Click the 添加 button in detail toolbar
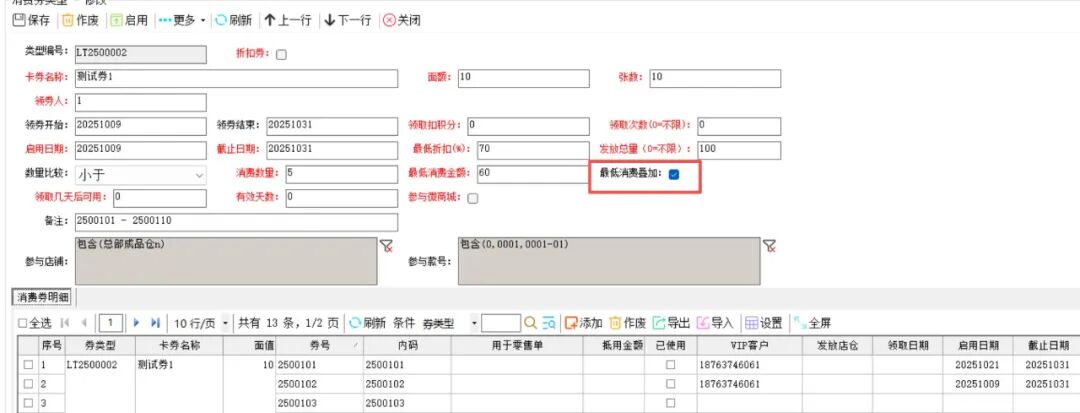The width and height of the screenshot is (1080, 413). click(583, 323)
